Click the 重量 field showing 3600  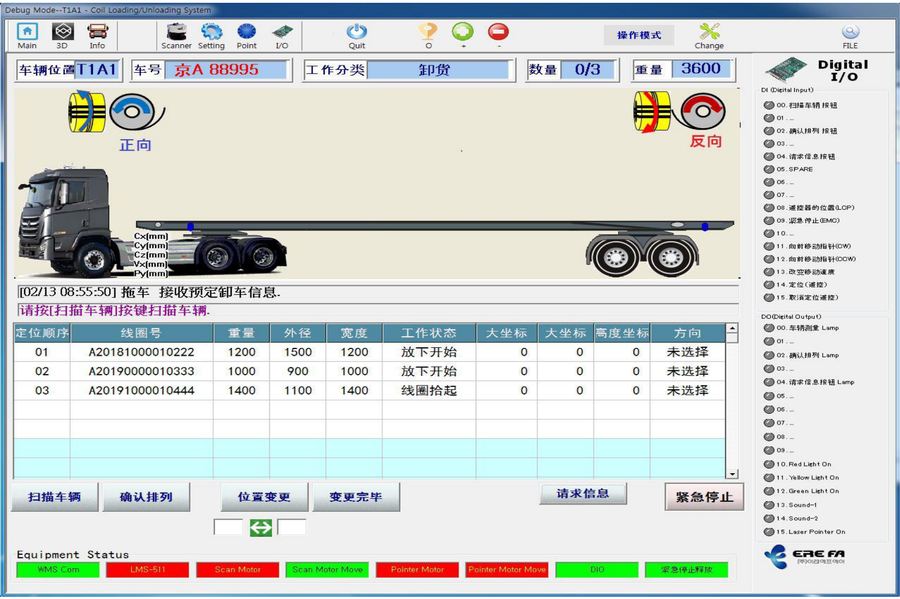pos(701,69)
